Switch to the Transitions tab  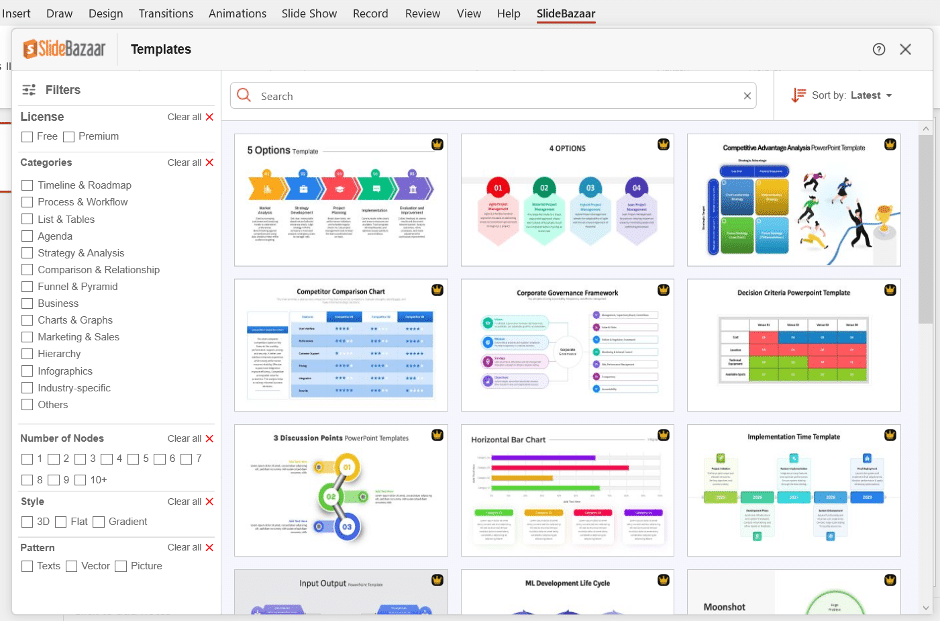coord(166,13)
